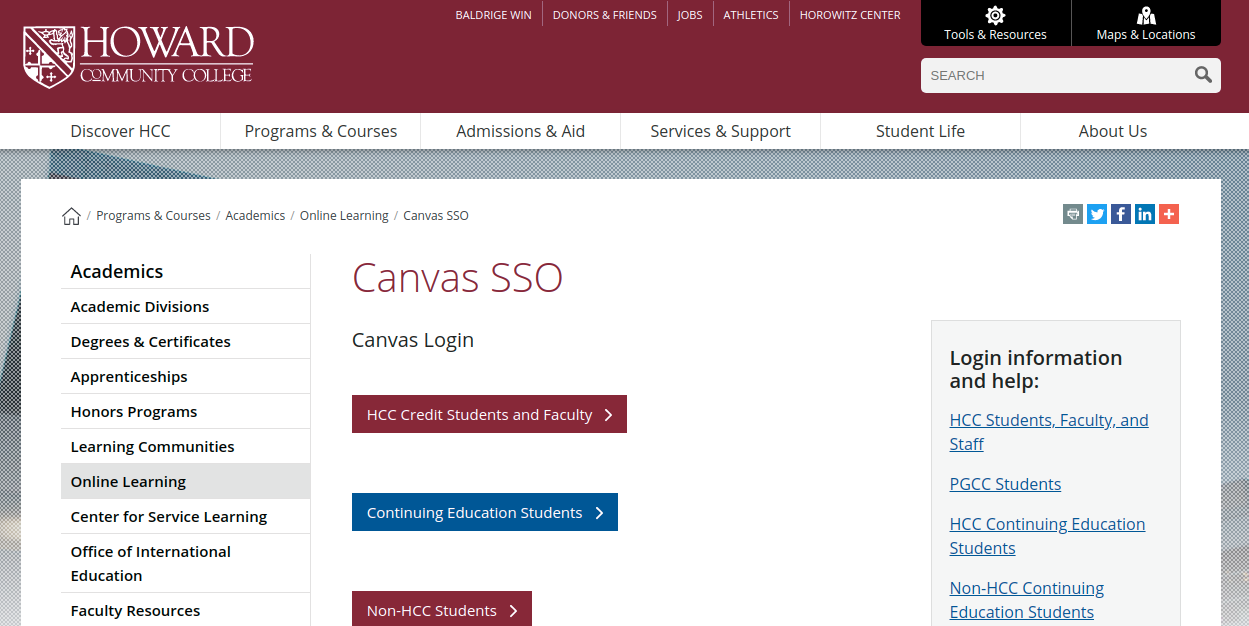Image resolution: width=1249 pixels, height=626 pixels.
Task: Open the PGCC Students help link
Action: pos(1005,484)
